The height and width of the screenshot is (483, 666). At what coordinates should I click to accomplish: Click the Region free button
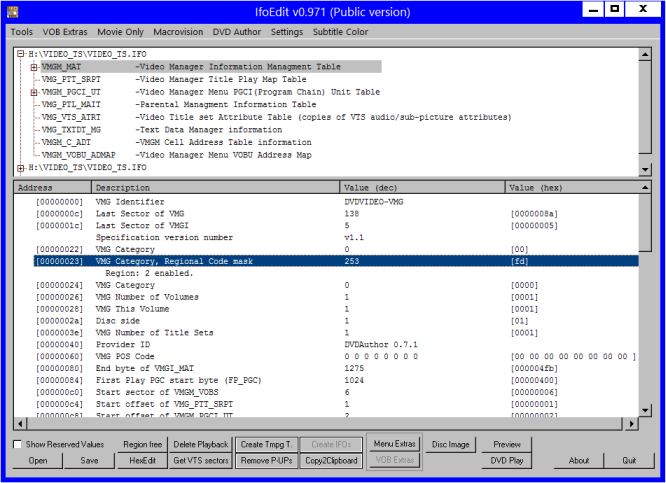[x=142, y=444]
